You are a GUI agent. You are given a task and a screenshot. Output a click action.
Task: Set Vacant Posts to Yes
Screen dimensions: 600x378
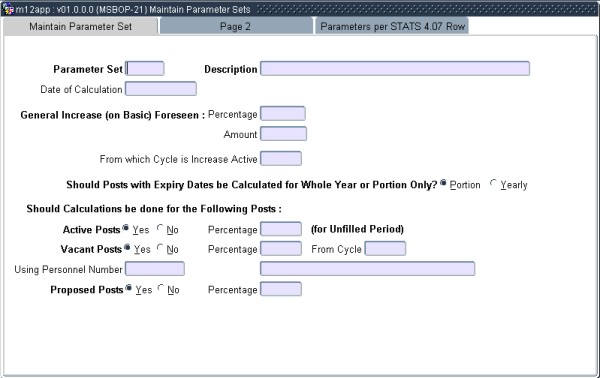pyautogui.click(x=127, y=248)
